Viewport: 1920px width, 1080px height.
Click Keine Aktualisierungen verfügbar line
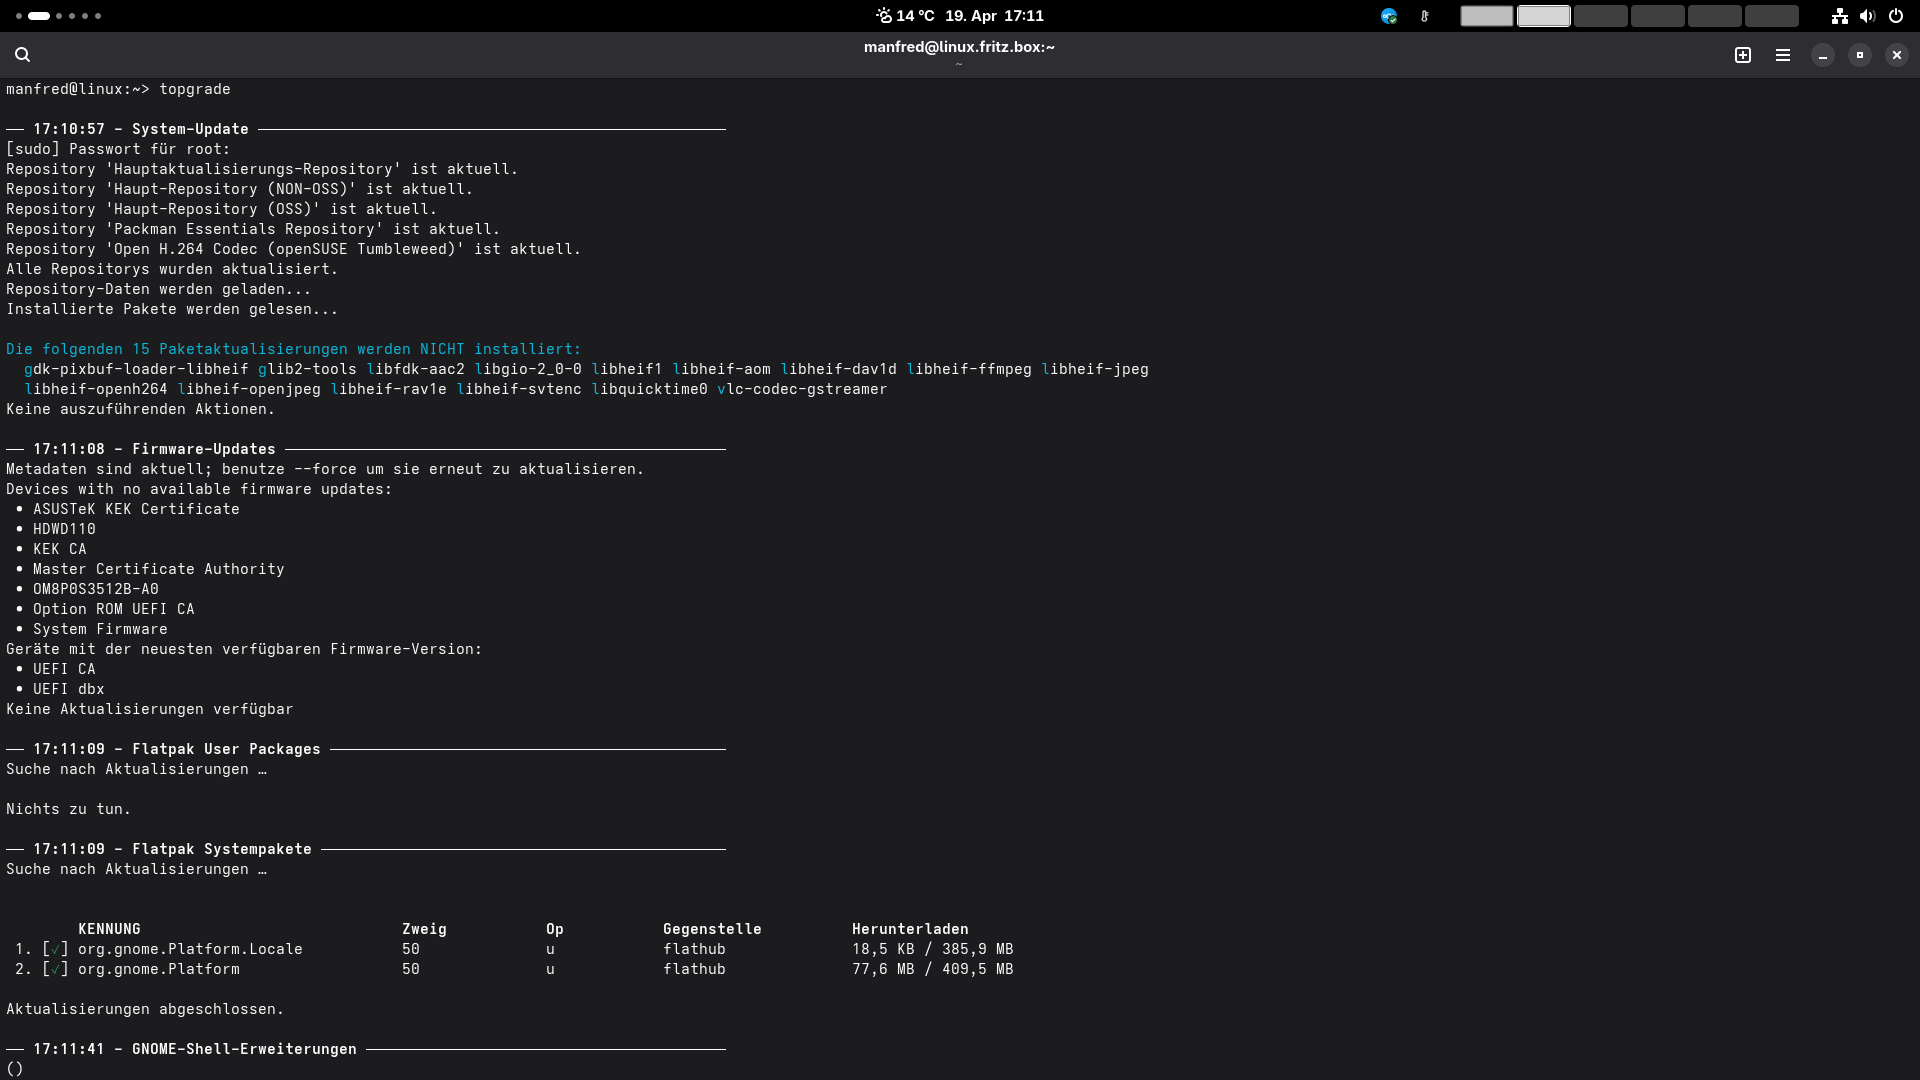(150, 709)
